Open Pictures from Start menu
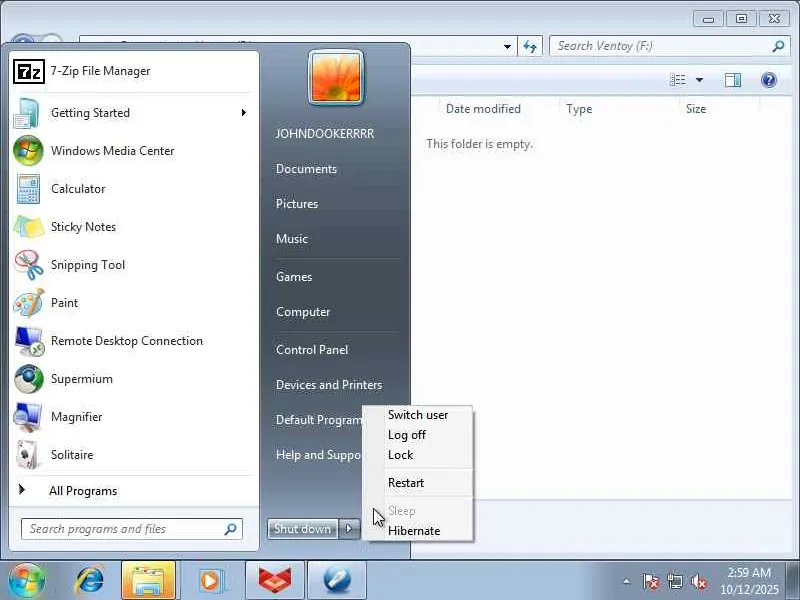Viewport: 800px width, 600px height. click(297, 204)
